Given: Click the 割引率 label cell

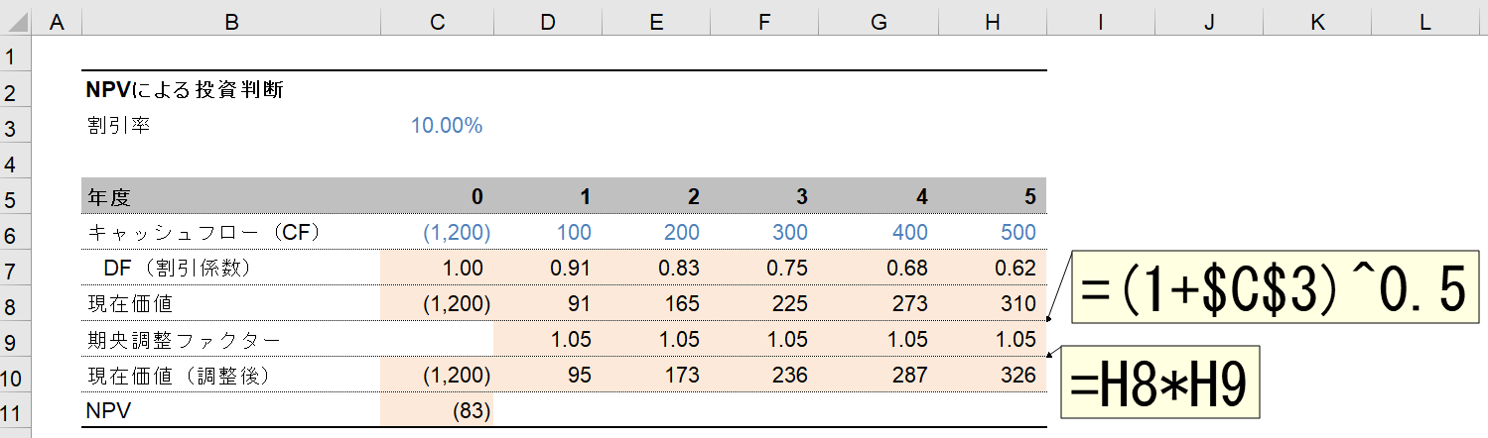Looking at the screenshot, I should tap(119, 126).
